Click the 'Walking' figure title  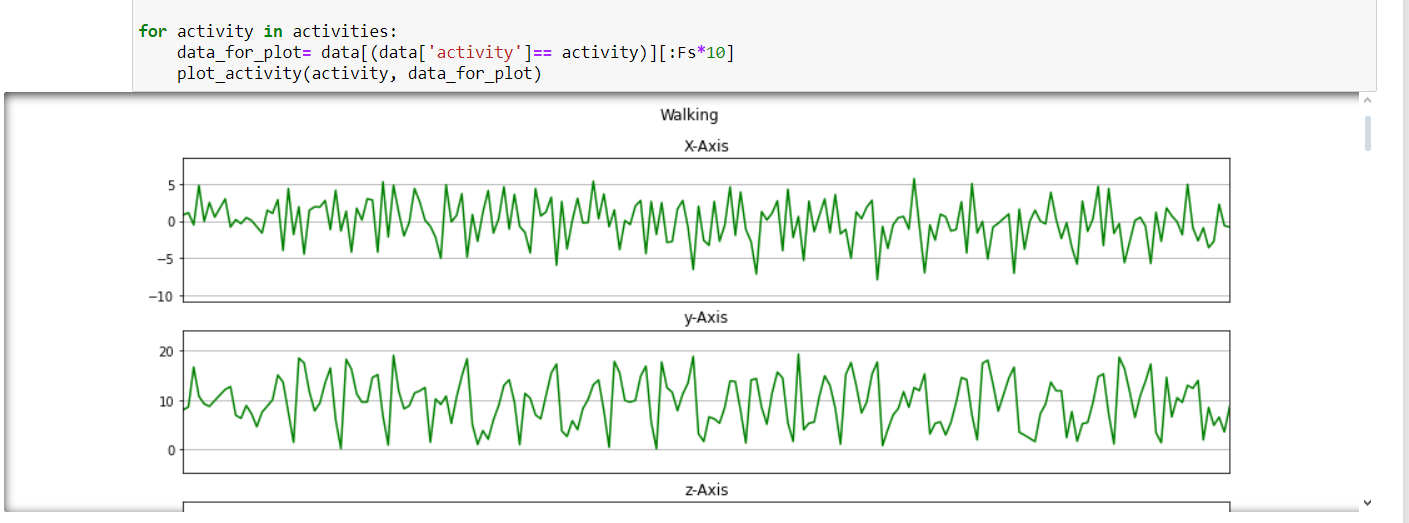tap(689, 115)
